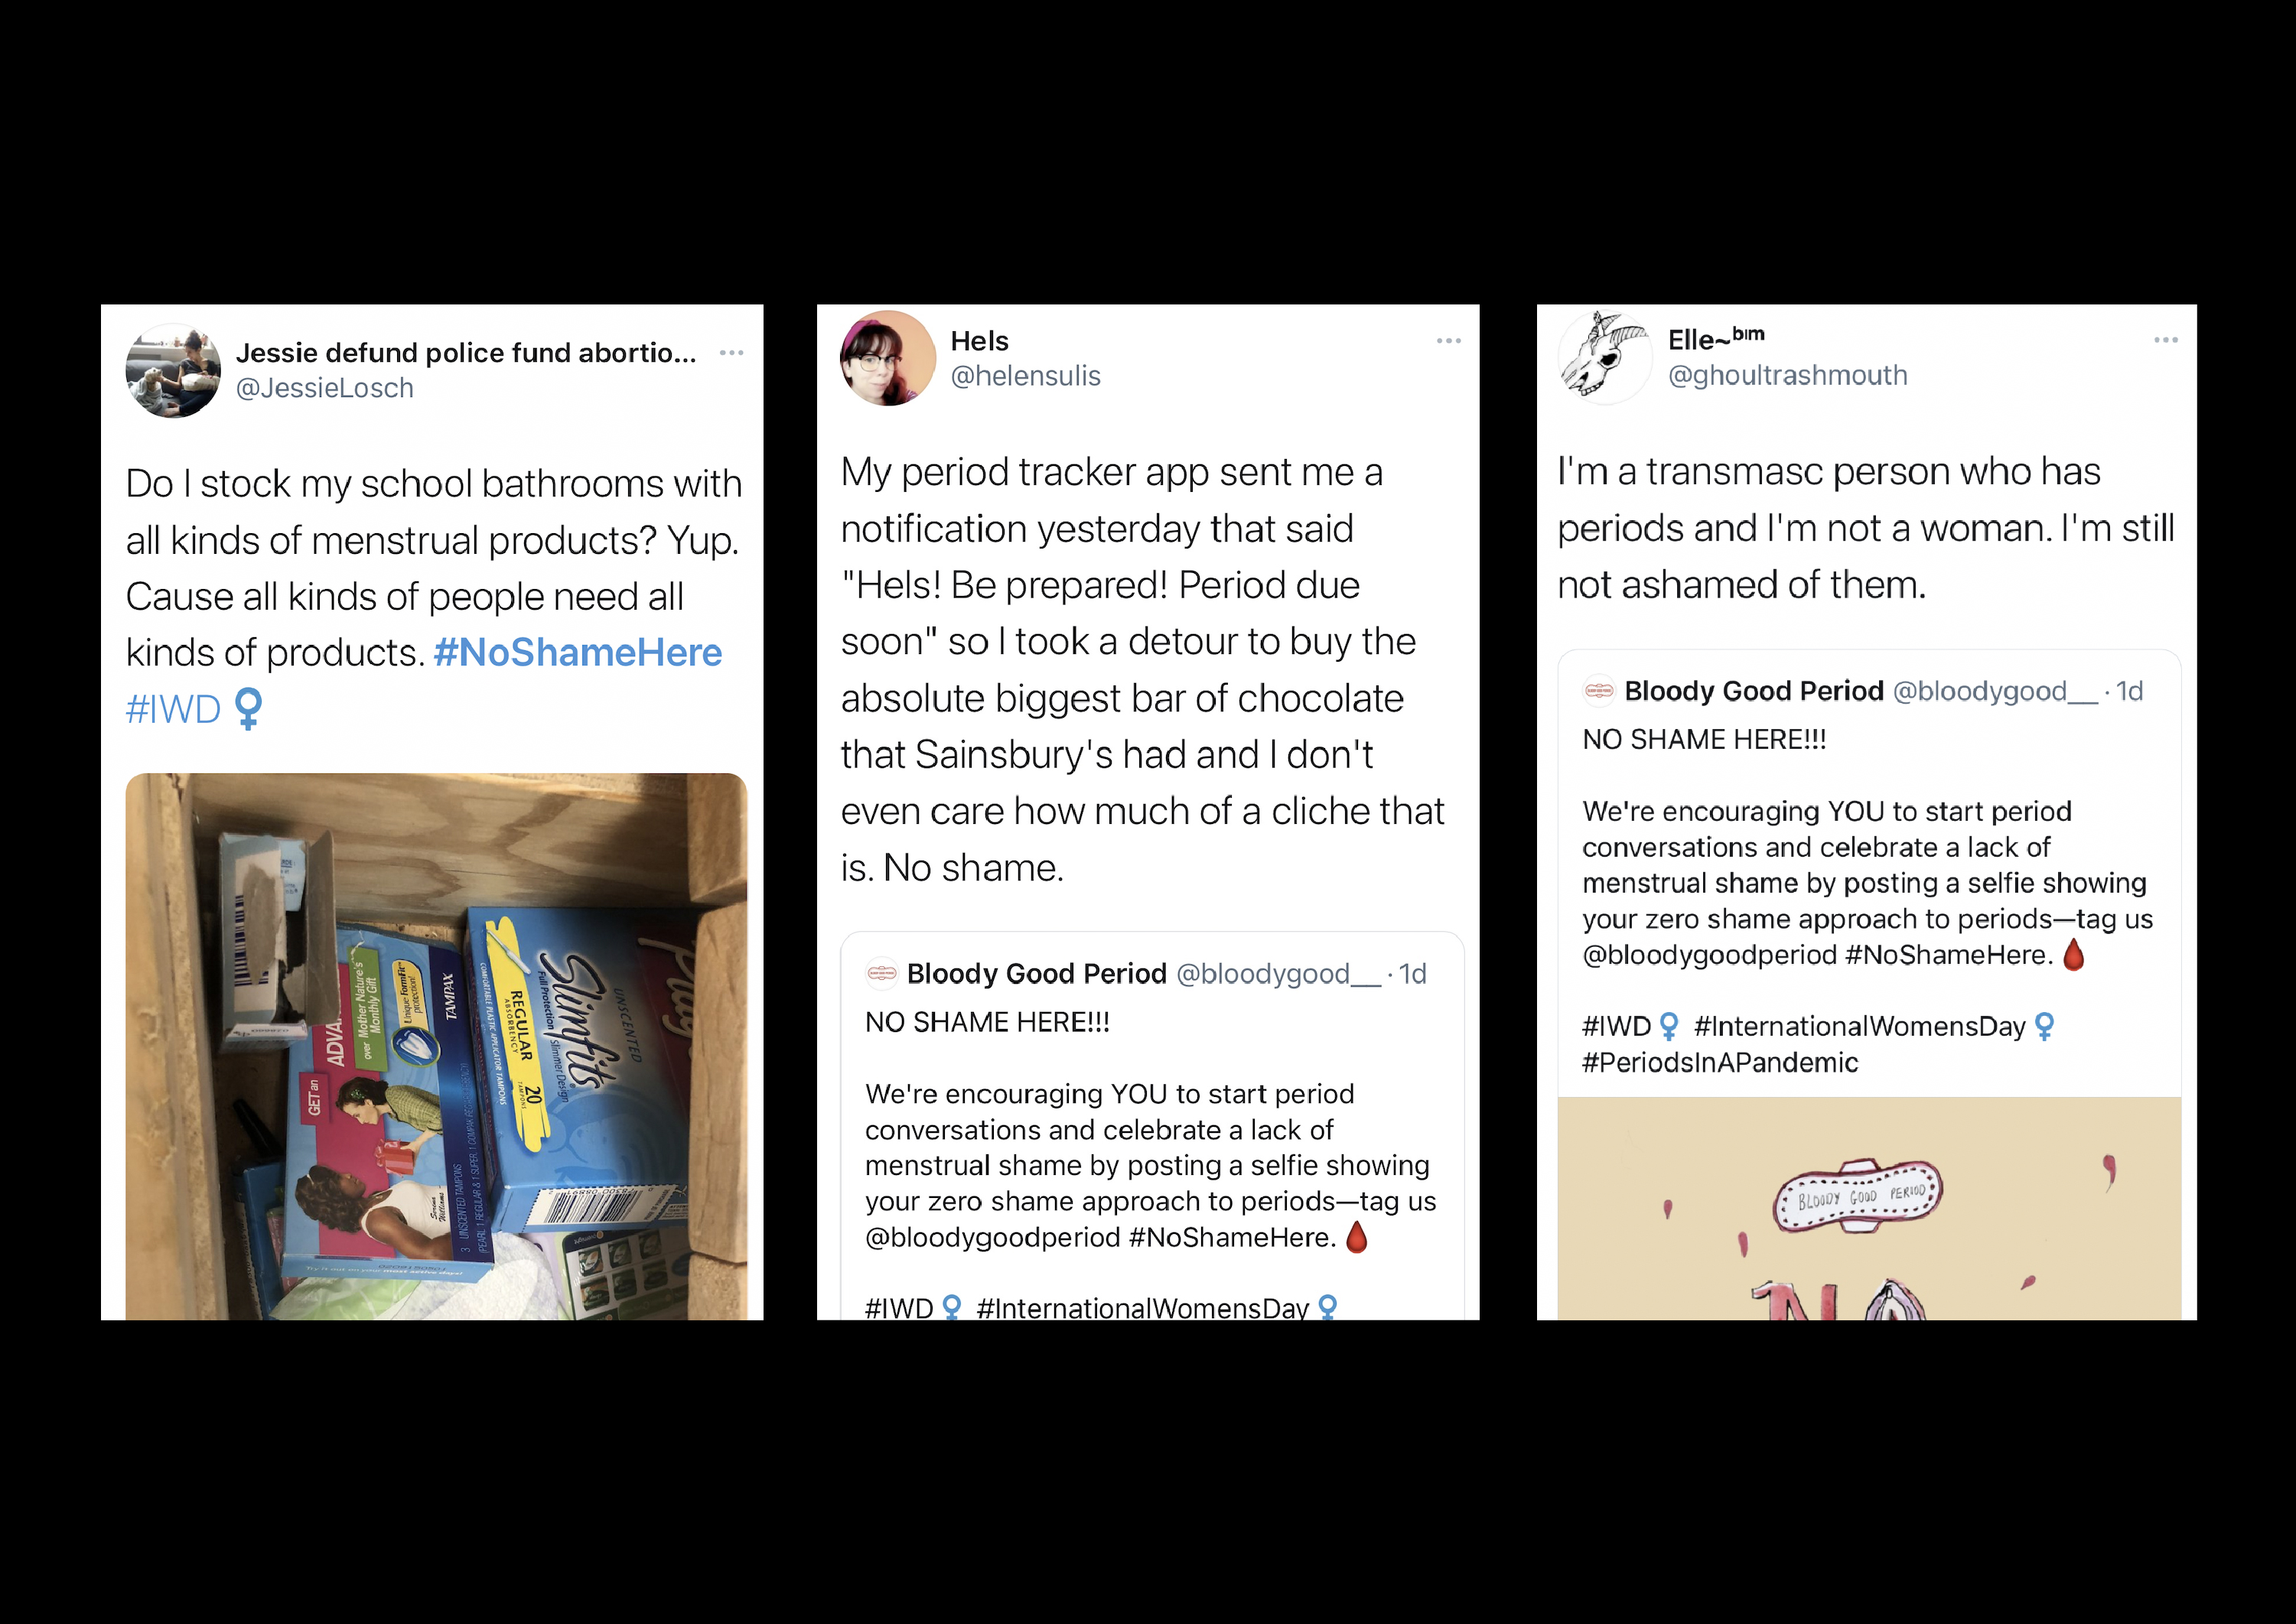
Task: Open more options on Jessie's tweet
Action: (x=732, y=352)
